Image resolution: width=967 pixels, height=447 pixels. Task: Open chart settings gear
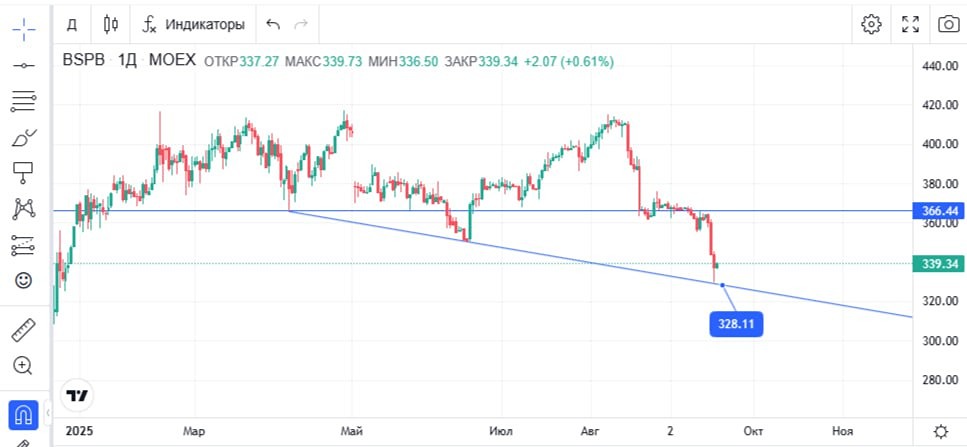click(870, 24)
